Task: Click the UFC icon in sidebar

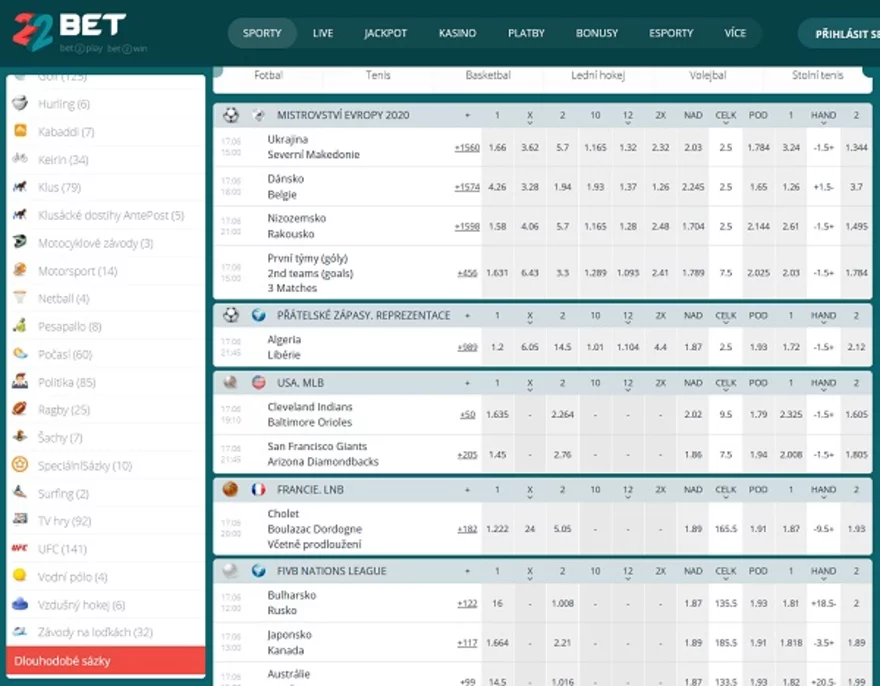Action: click(19, 549)
